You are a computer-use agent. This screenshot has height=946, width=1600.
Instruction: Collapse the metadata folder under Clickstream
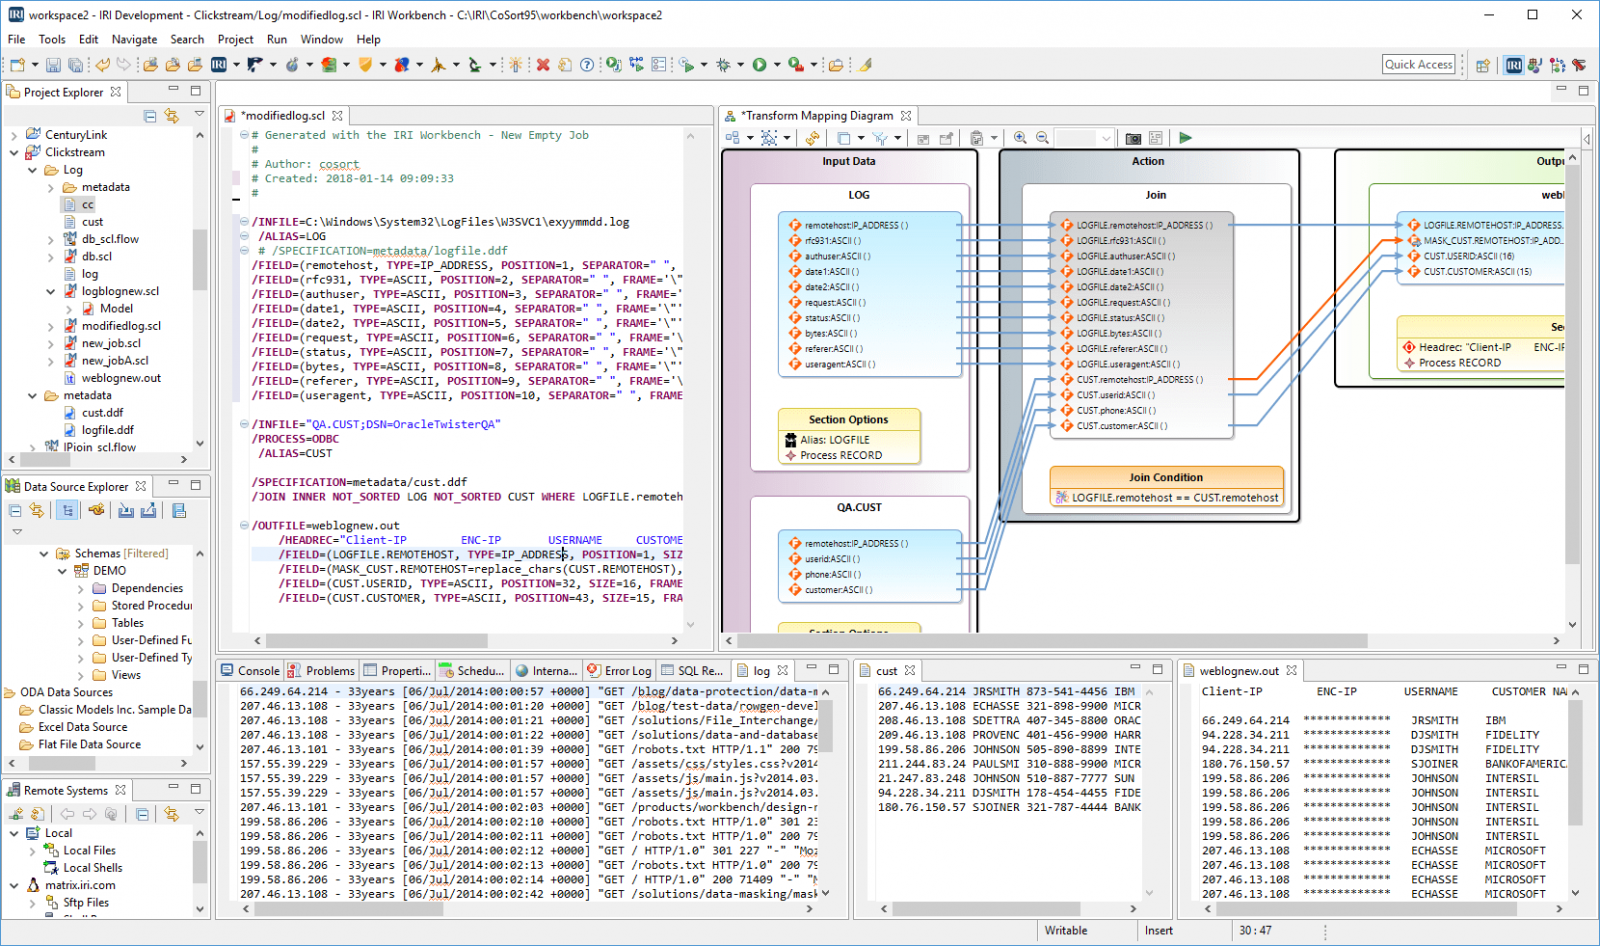click(x=32, y=396)
